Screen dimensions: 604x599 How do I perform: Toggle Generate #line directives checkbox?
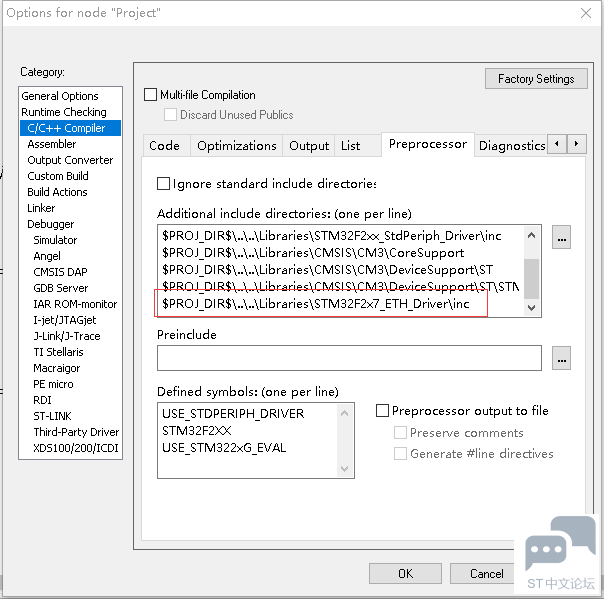(x=400, y=453)
